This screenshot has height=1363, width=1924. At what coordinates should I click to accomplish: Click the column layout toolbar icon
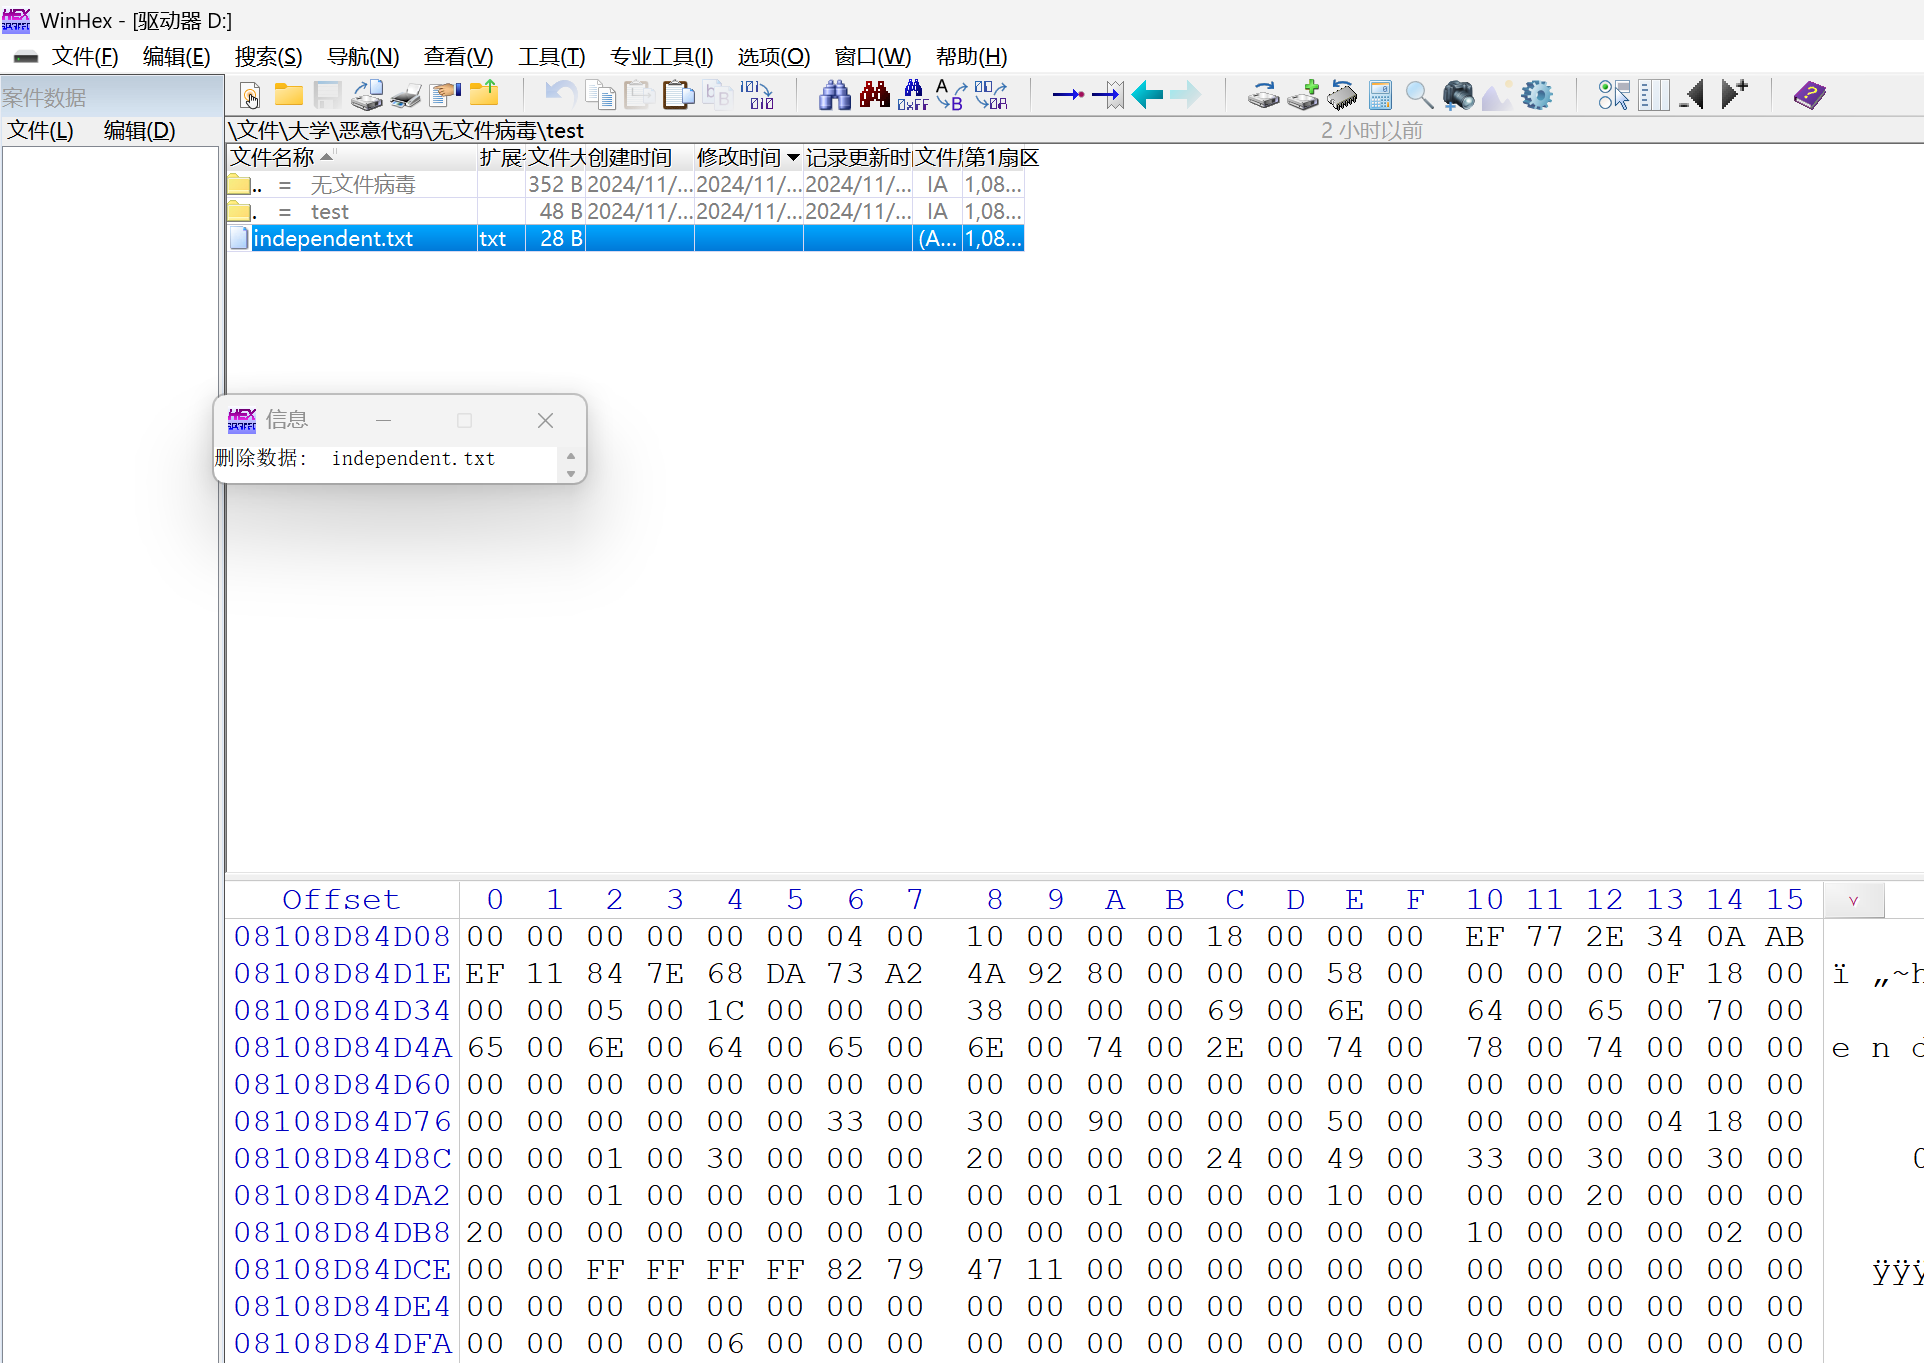tap(1653, 96)
